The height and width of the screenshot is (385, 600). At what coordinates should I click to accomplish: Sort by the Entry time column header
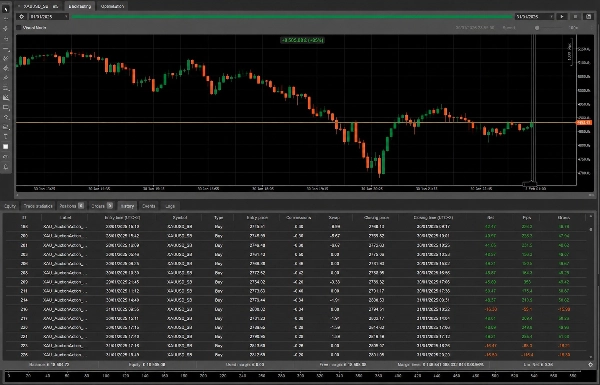[122, 218]
